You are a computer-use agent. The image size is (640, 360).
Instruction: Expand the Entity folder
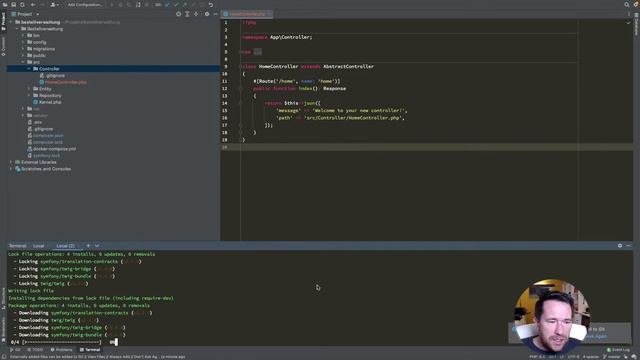pos(29,89)
